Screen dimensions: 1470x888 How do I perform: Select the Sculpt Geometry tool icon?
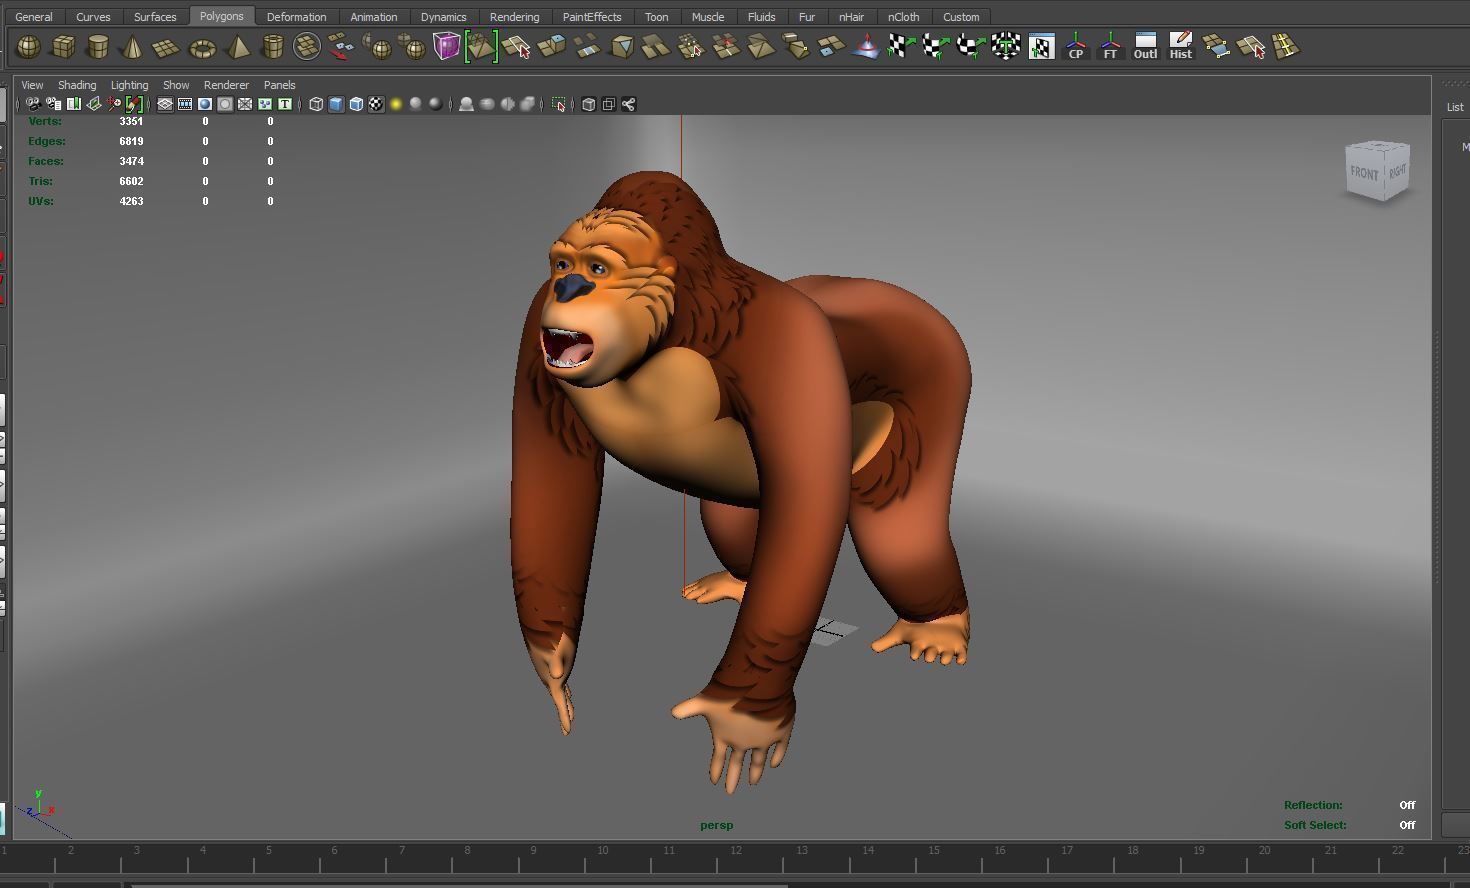(865, 46)
